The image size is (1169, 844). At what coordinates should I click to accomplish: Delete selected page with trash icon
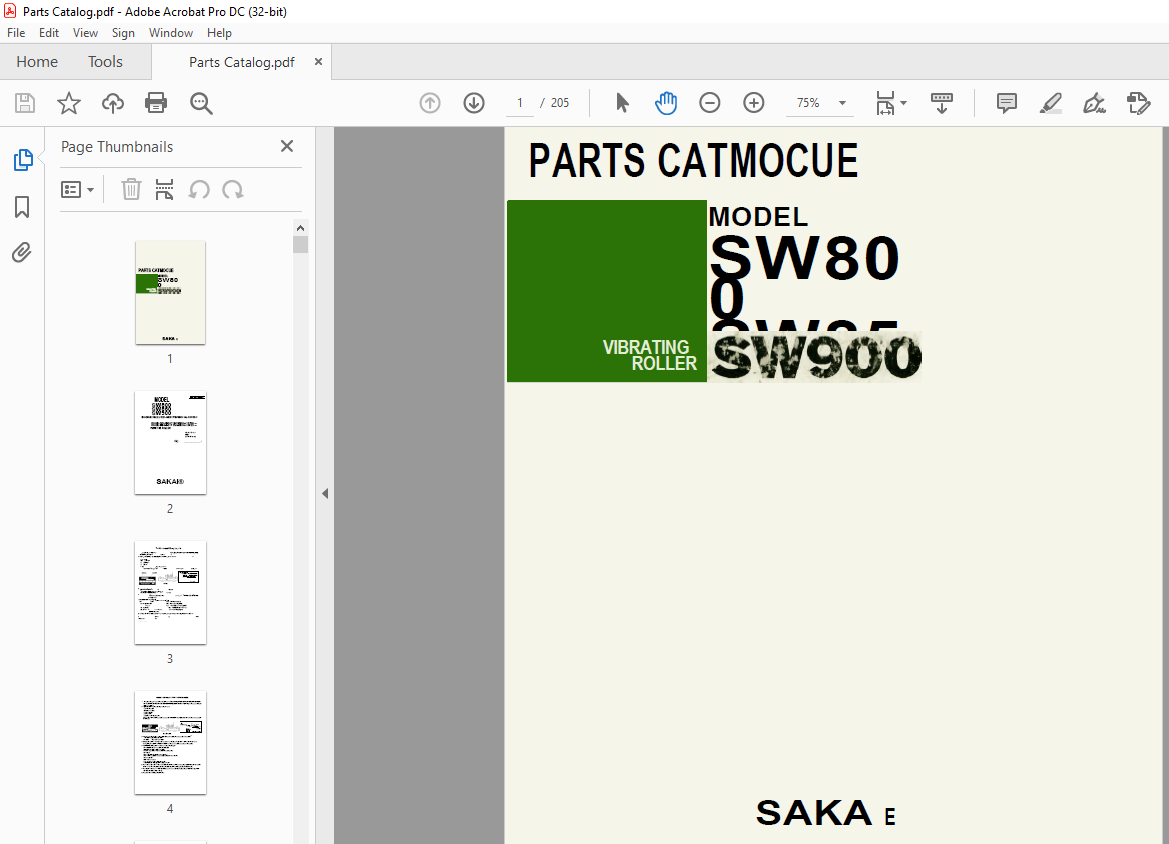coord(131,189)
